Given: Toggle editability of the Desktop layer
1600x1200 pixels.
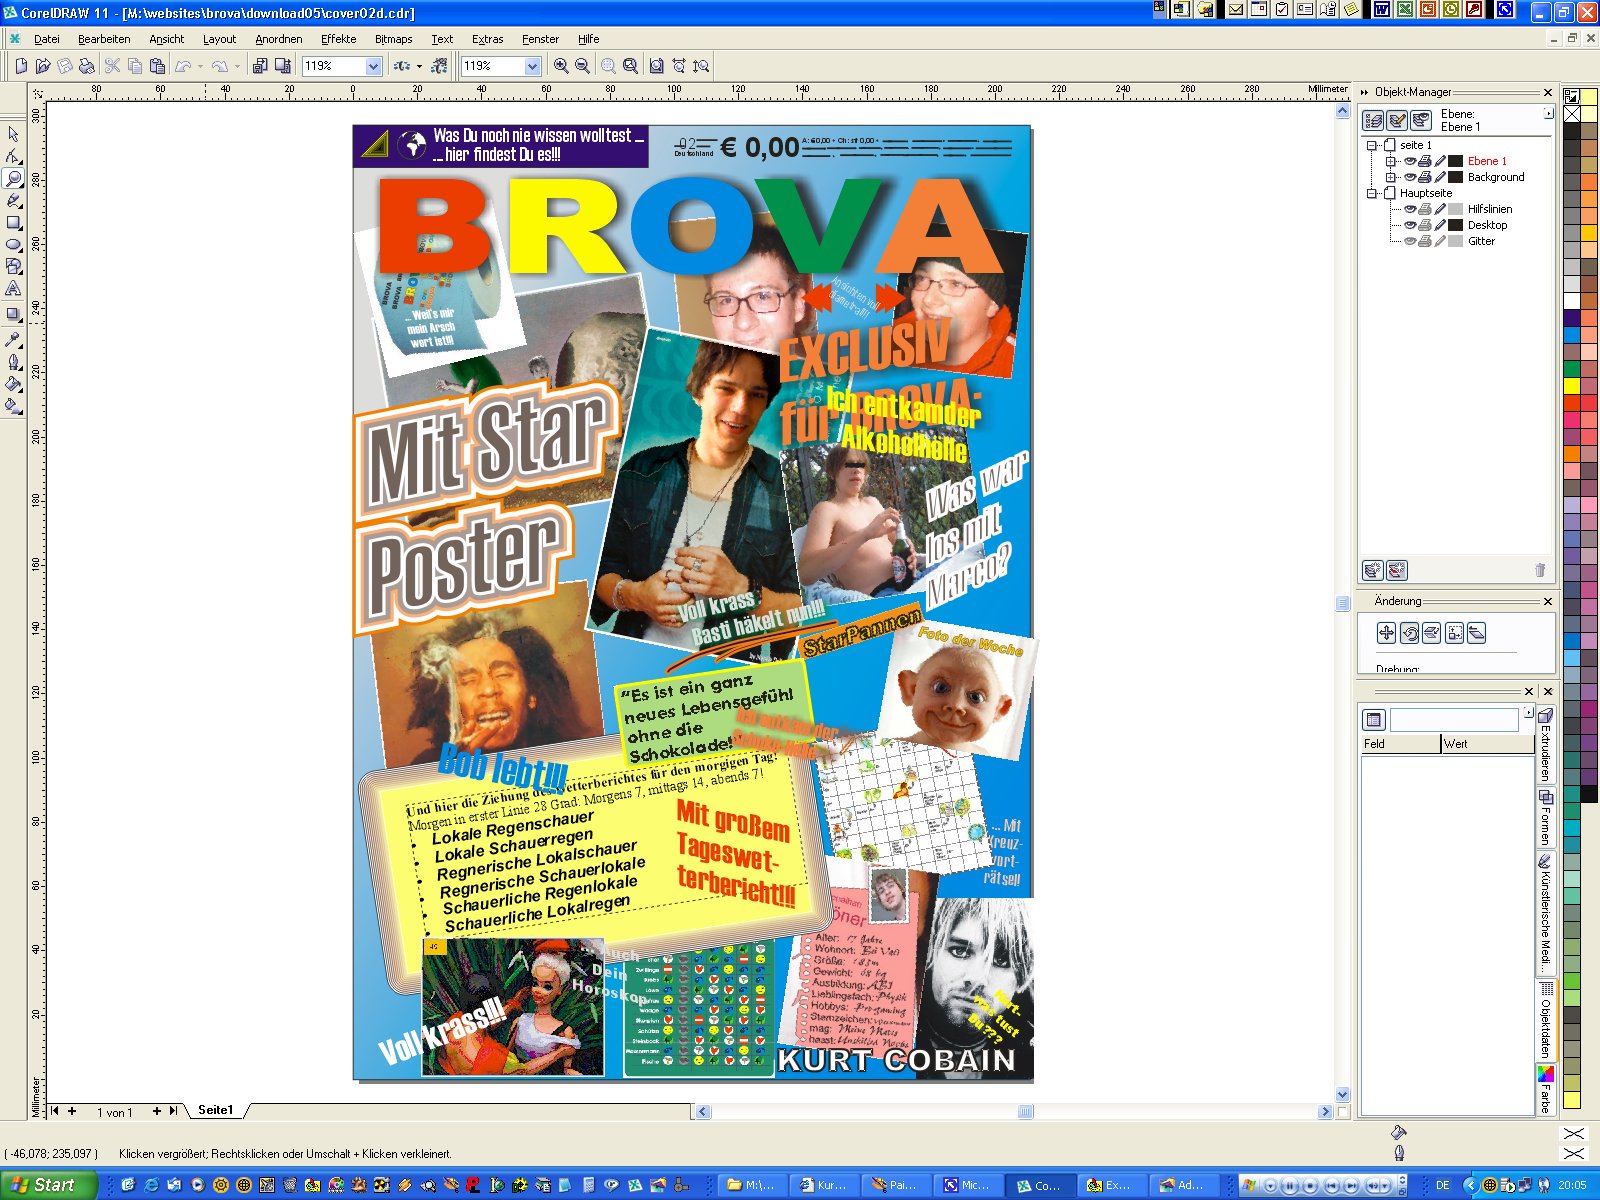Looking at the screenshot, I should point(1440,225).
